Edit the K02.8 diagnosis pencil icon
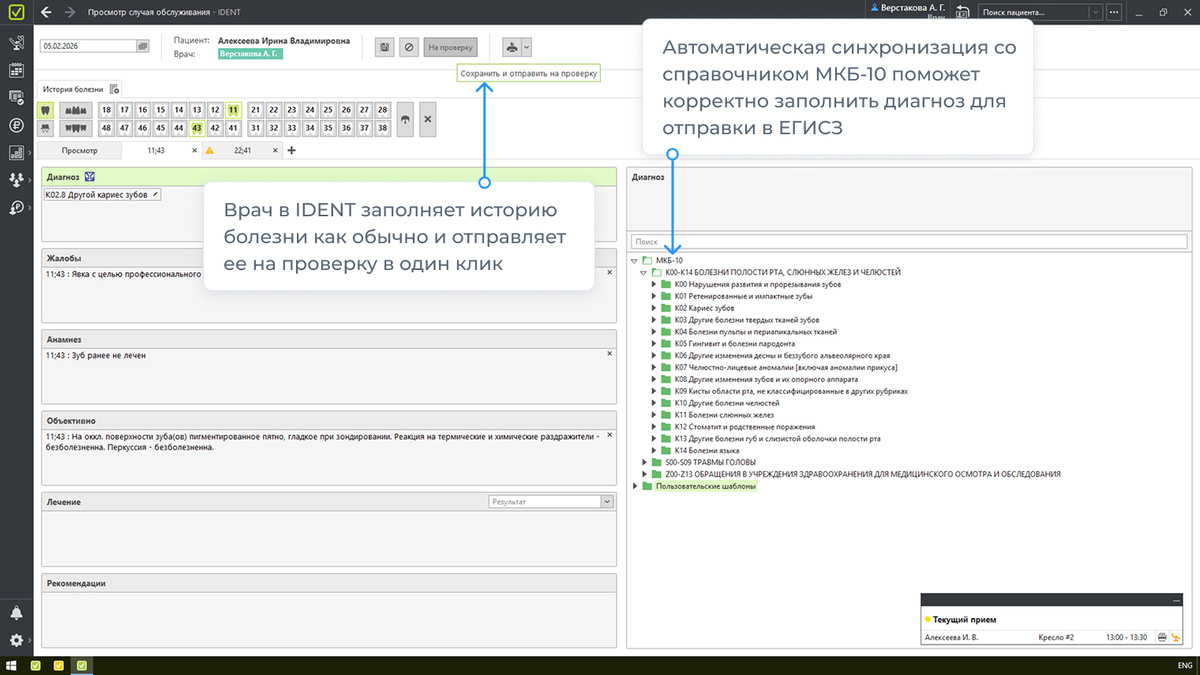1200x675 pixels. 154,194
